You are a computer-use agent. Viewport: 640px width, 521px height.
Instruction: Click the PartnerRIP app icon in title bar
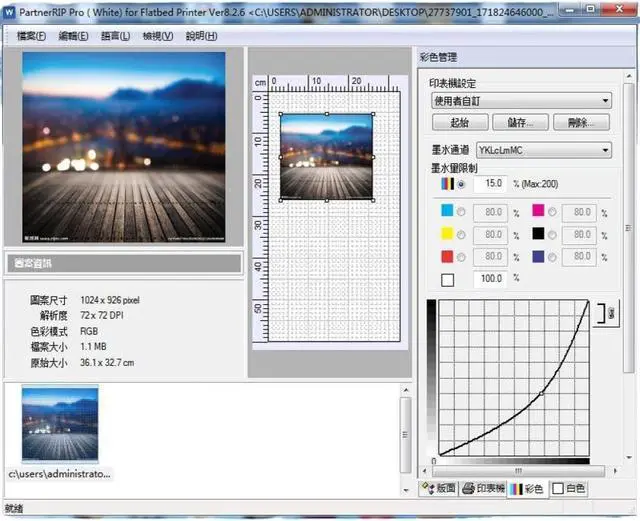[x=9, y=9]
